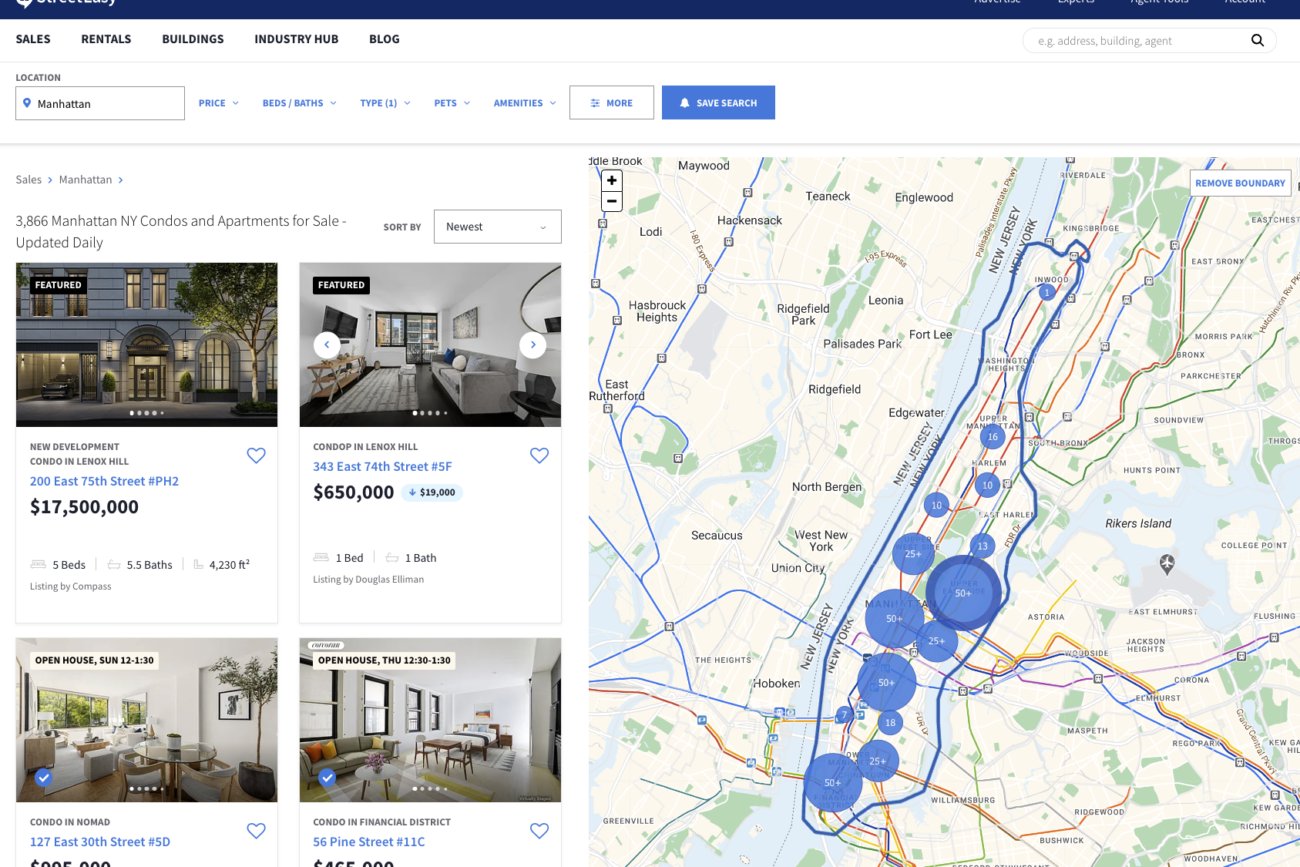
Task: Zoom out on the map
Action: tap(612, 201)
